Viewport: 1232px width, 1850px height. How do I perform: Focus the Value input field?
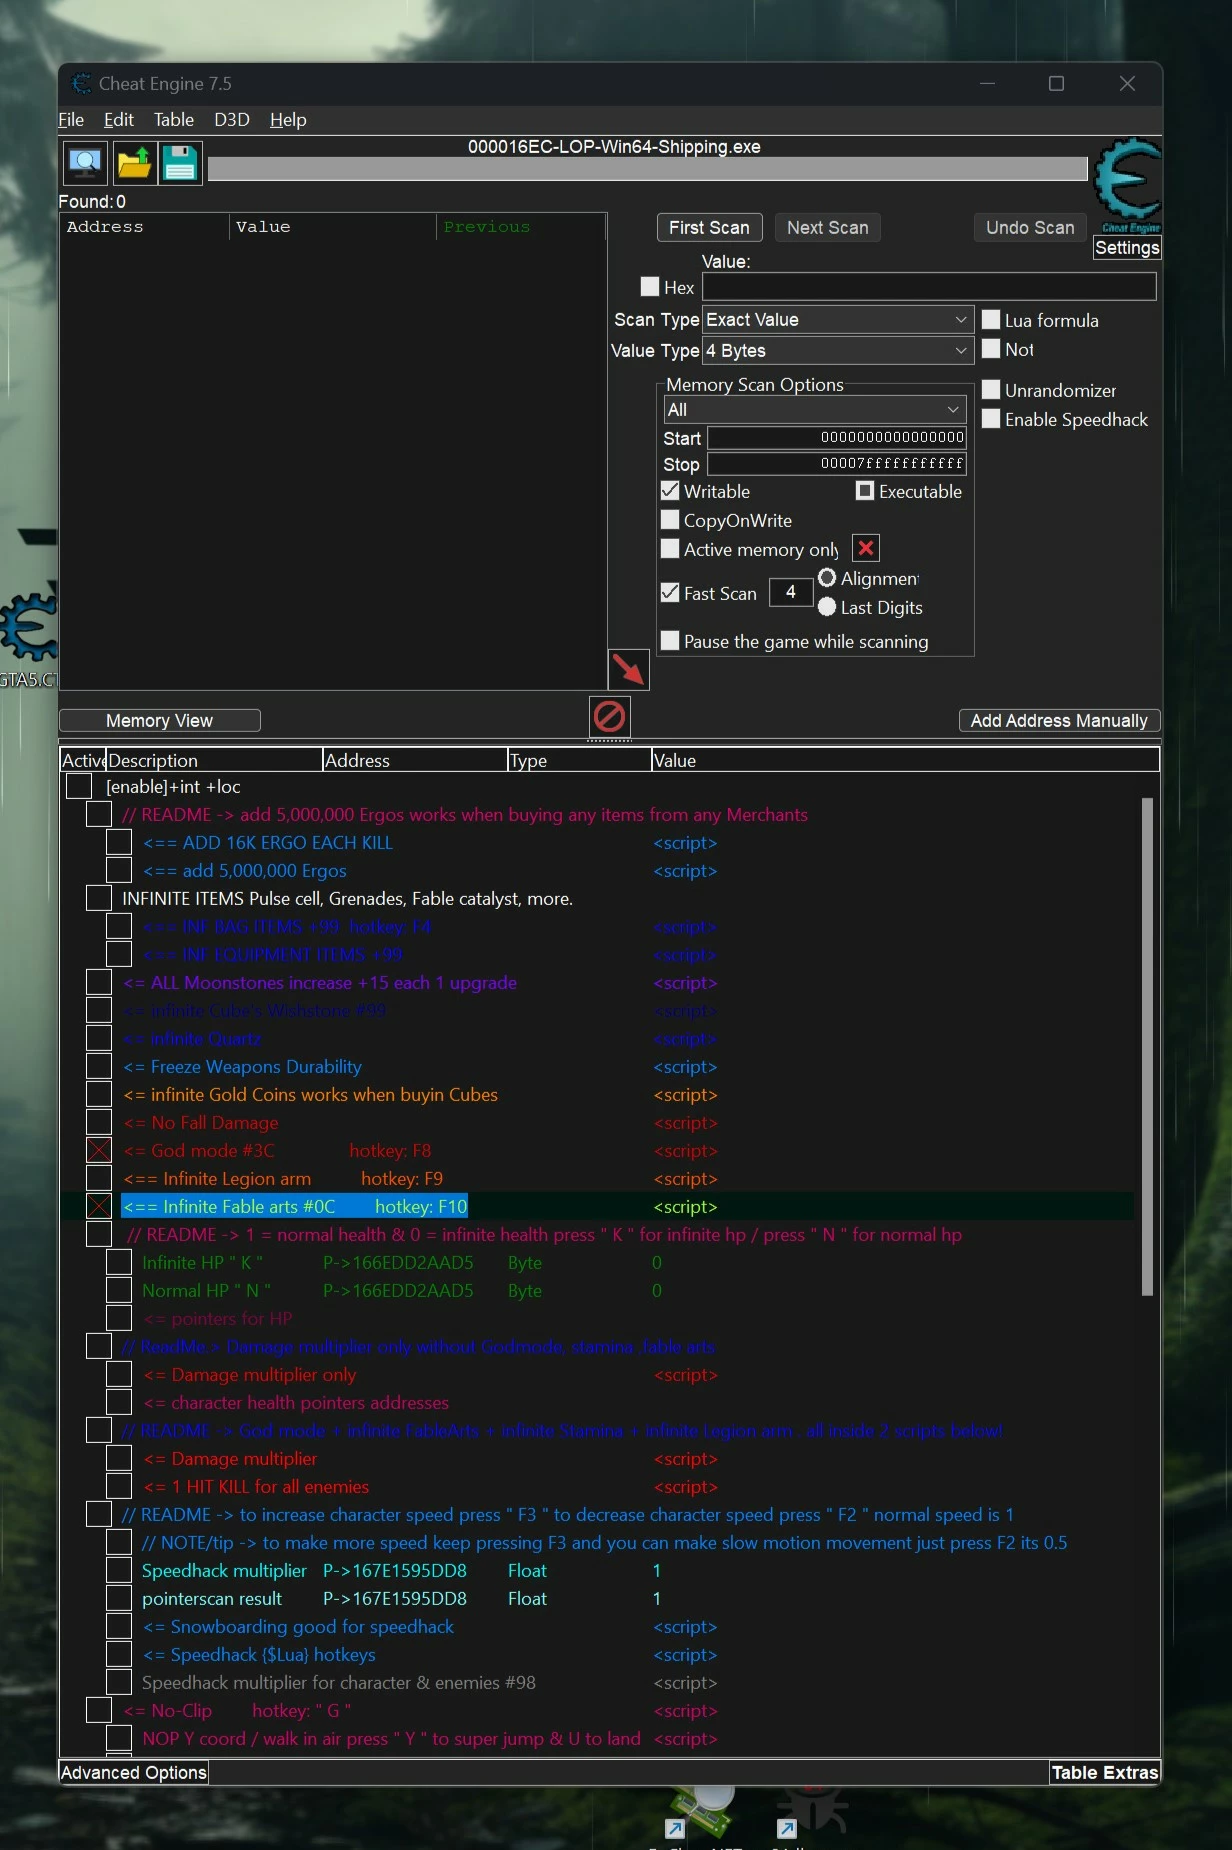click(929, 287)
